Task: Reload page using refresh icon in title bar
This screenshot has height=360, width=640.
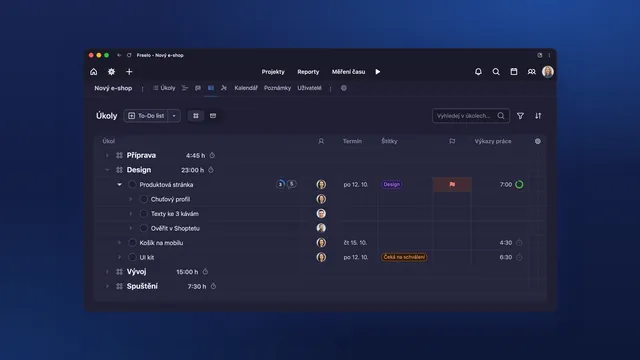Action: [129, 55]
